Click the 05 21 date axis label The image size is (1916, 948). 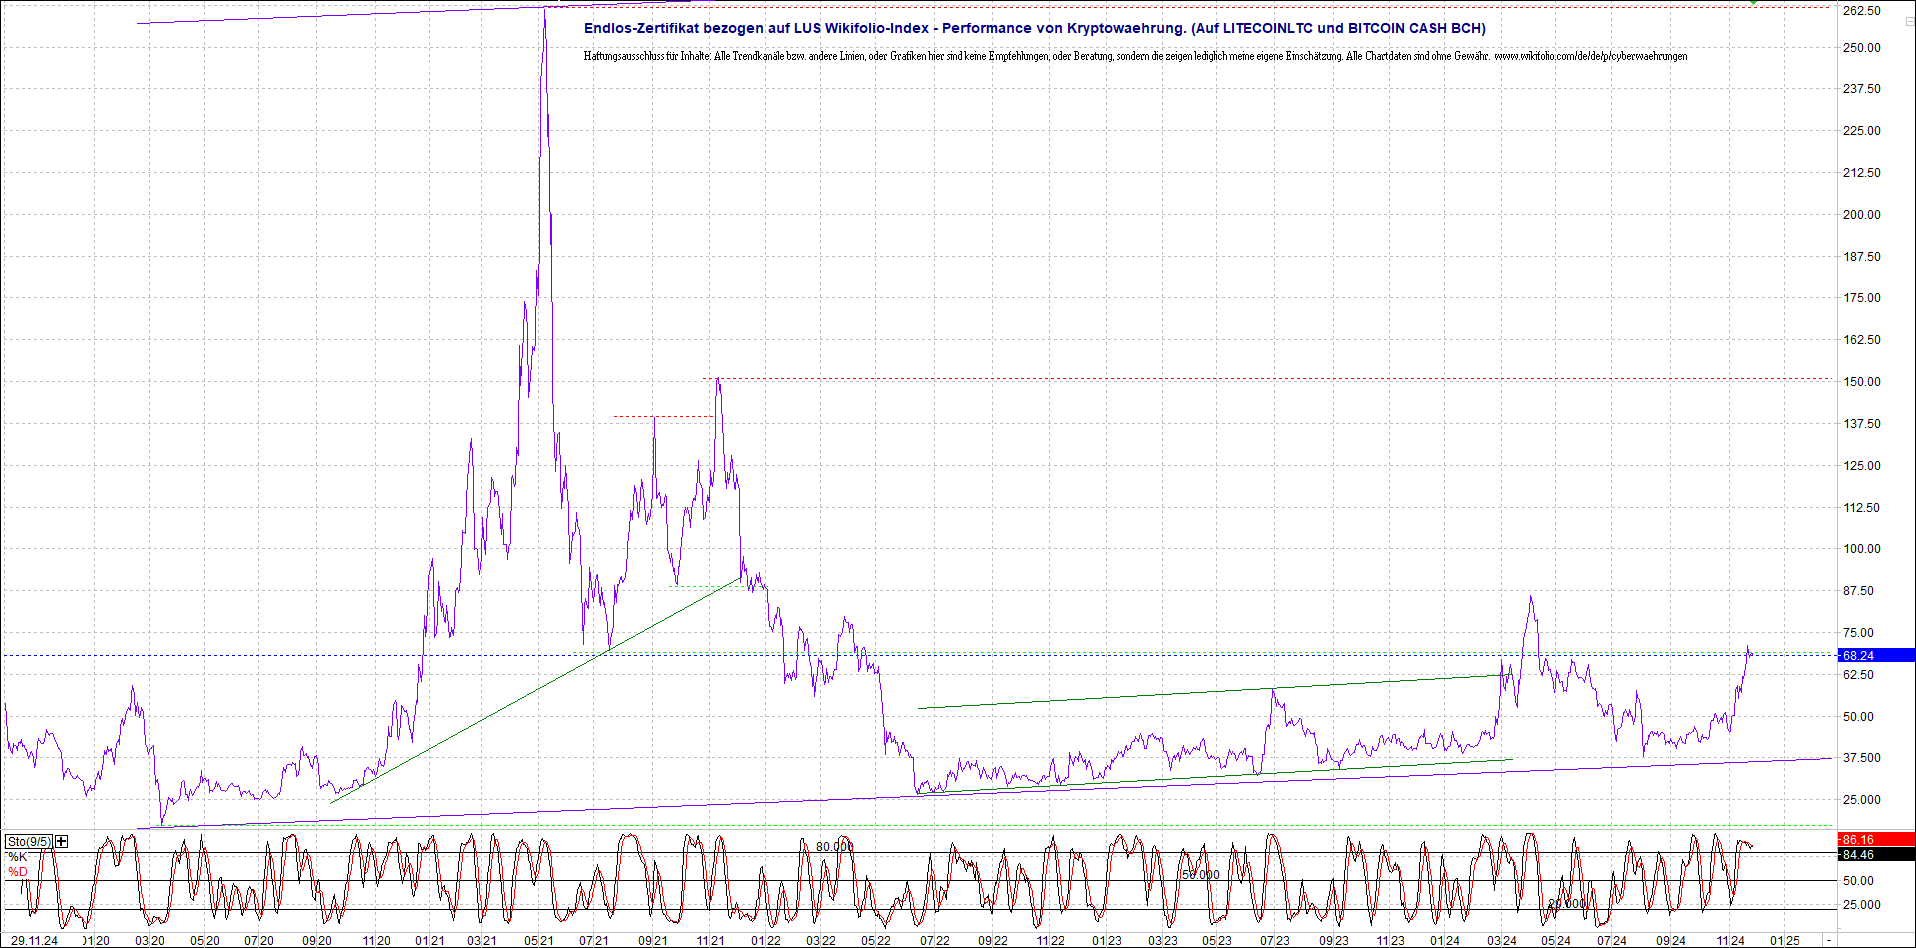pyautogui.click(x=539, y=940)
